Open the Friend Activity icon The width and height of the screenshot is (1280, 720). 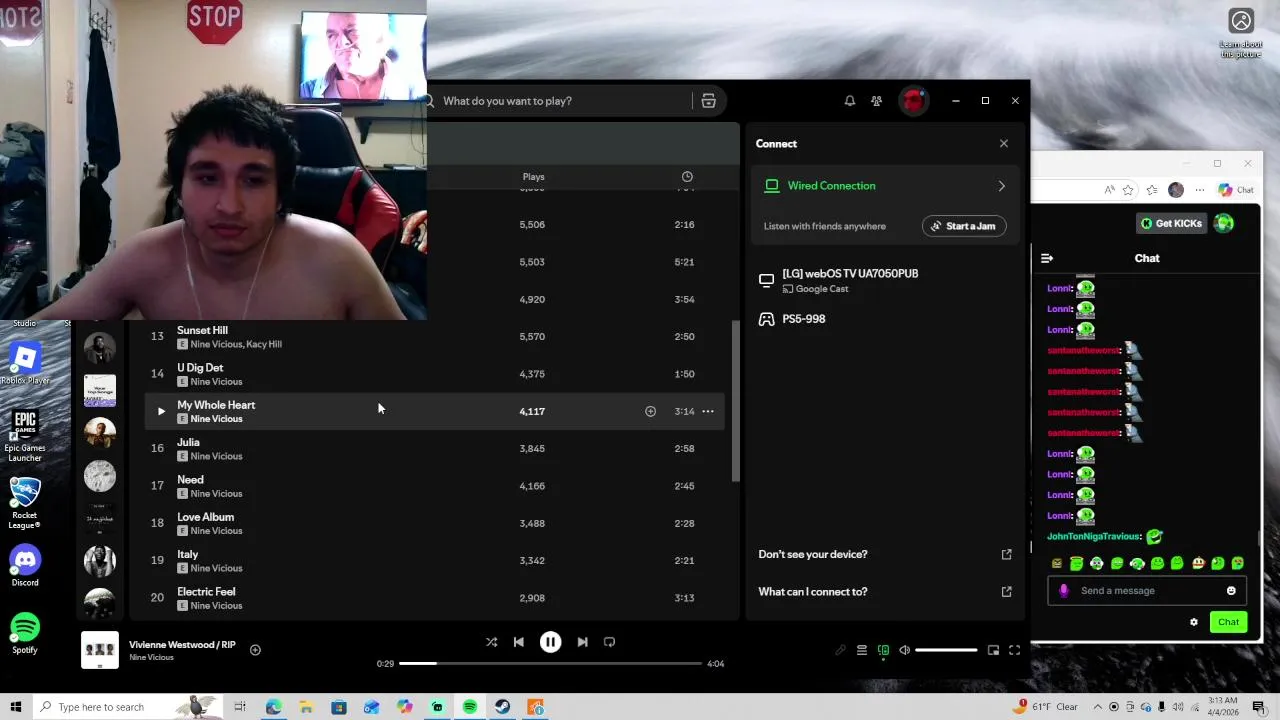click(x=876, y=101)
